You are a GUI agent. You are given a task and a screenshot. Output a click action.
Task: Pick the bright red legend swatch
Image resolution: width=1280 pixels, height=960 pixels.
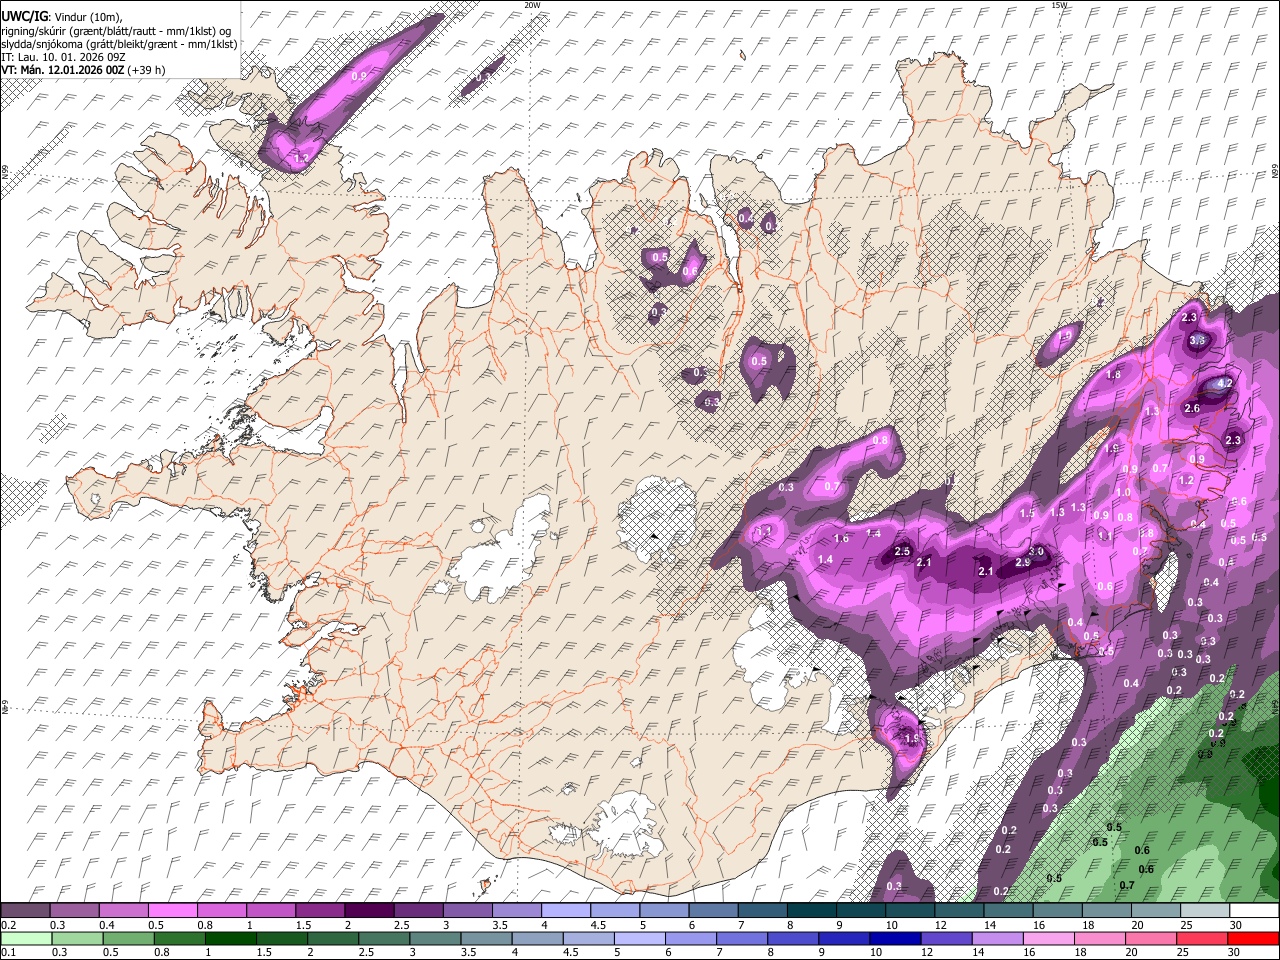click(x=1253, y=938)
